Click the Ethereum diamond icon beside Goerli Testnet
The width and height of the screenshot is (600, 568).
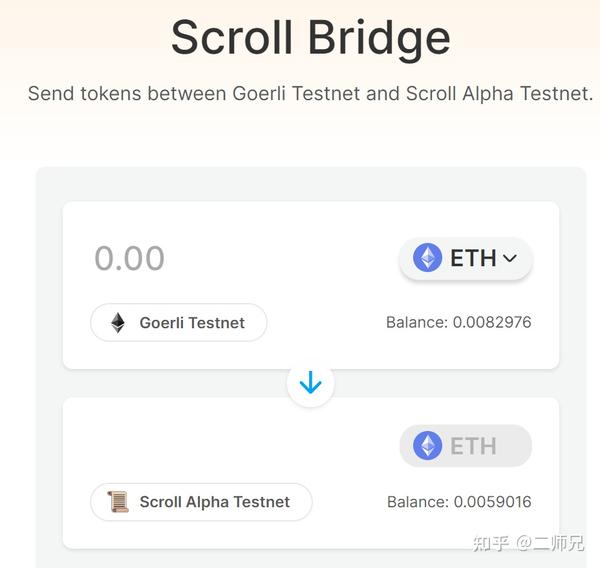click(x=118, y=323)
